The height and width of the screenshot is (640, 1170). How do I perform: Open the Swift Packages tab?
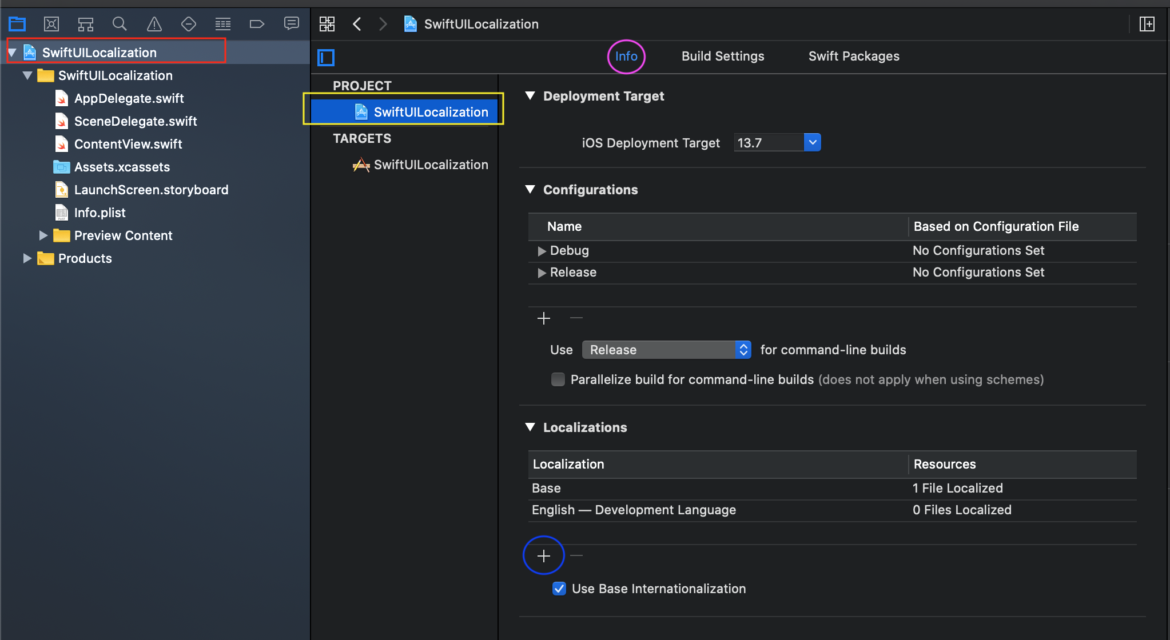click(853, 56)
